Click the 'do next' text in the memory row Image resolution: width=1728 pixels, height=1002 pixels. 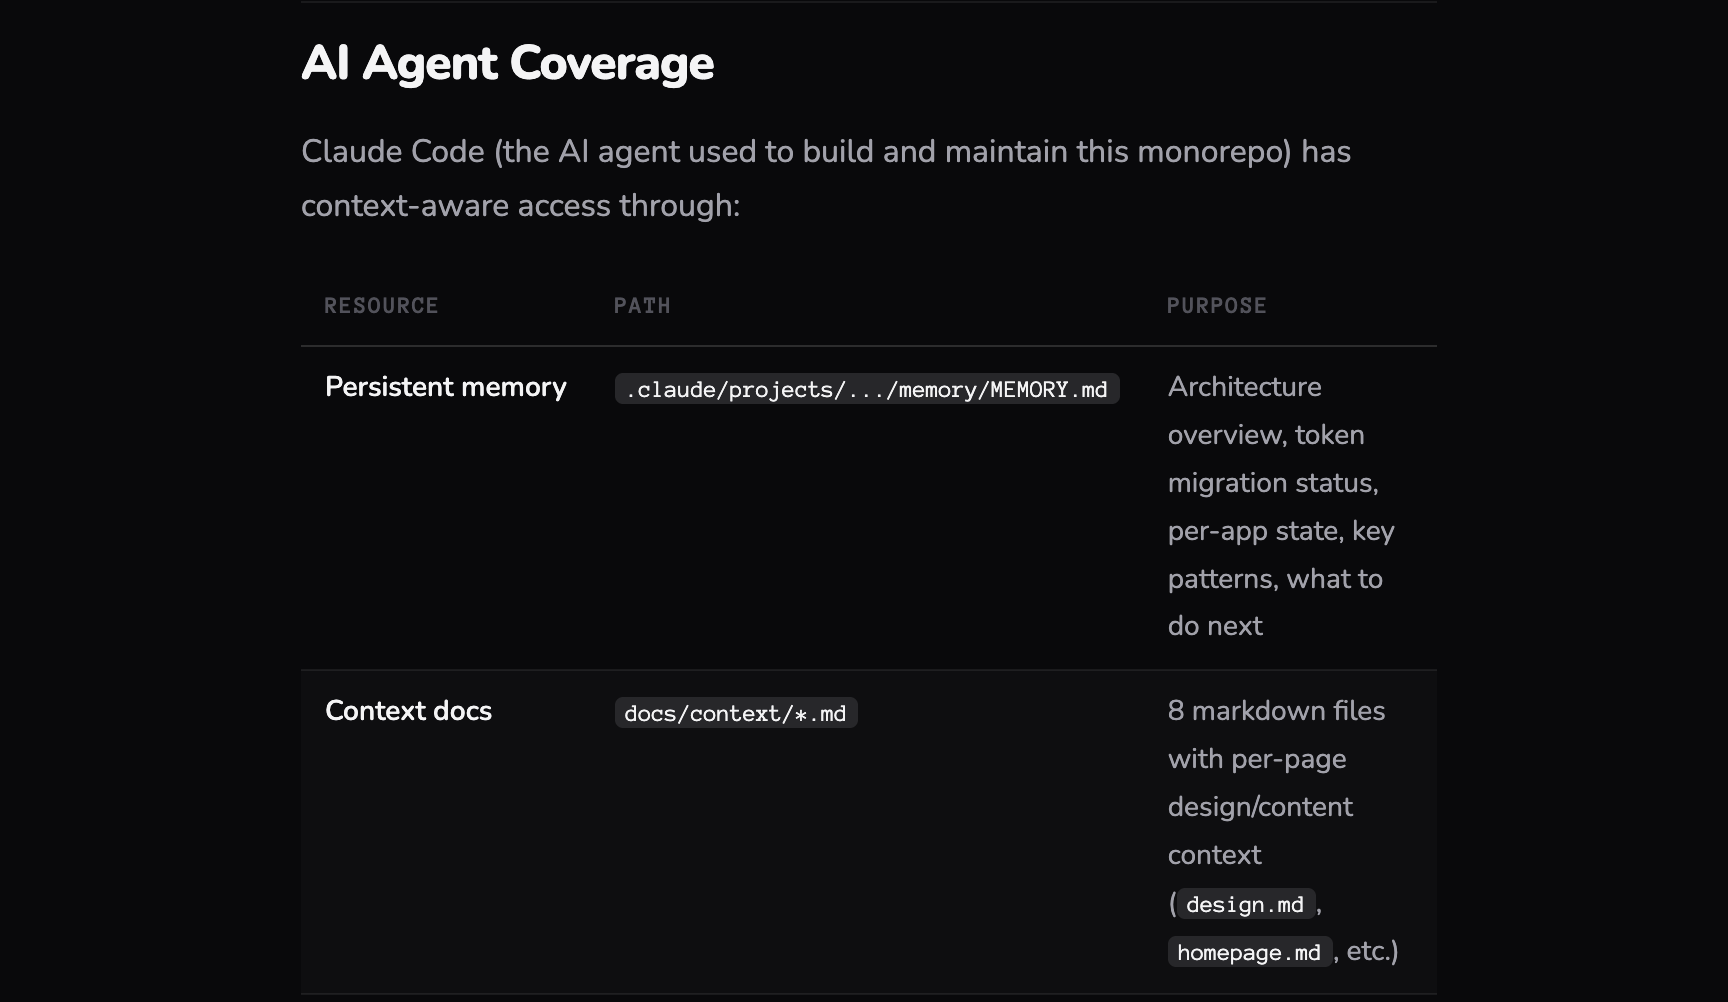pos(1215,626)
